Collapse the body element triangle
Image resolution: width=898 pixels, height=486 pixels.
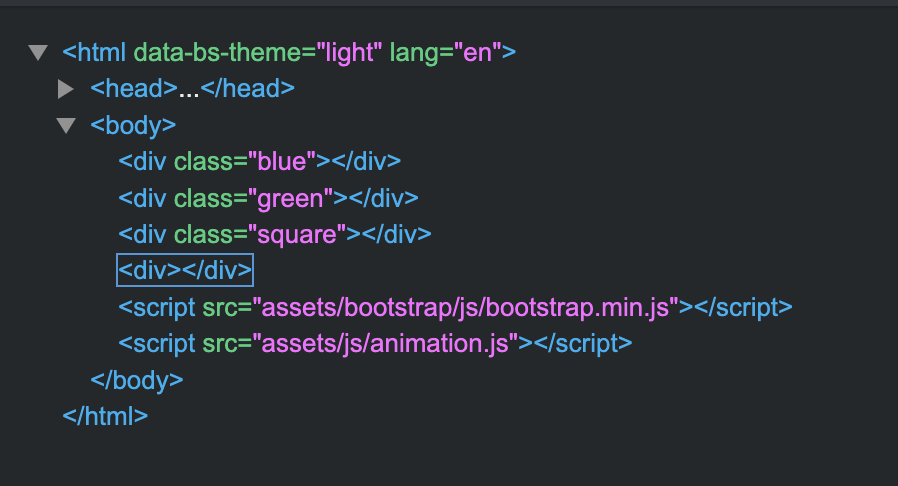(x=66, y=125)
